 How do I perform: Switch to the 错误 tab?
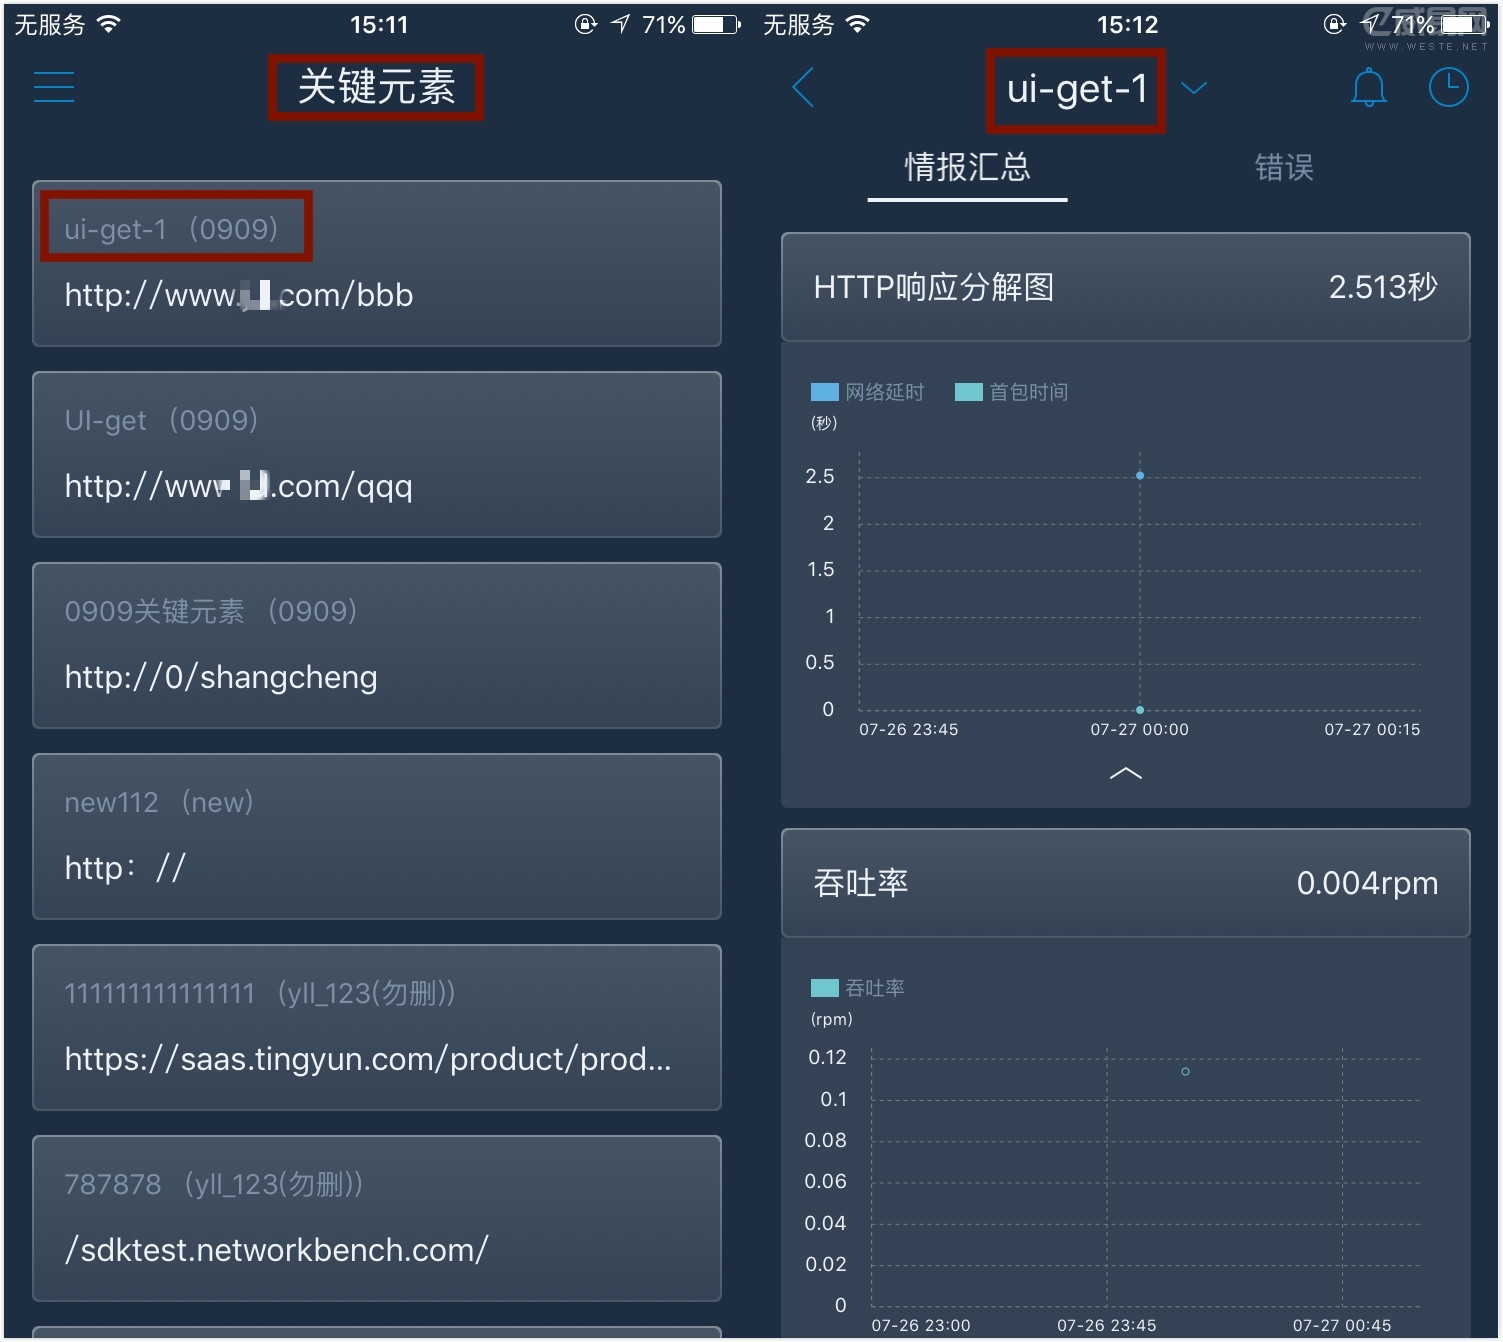pos(1284,167)
